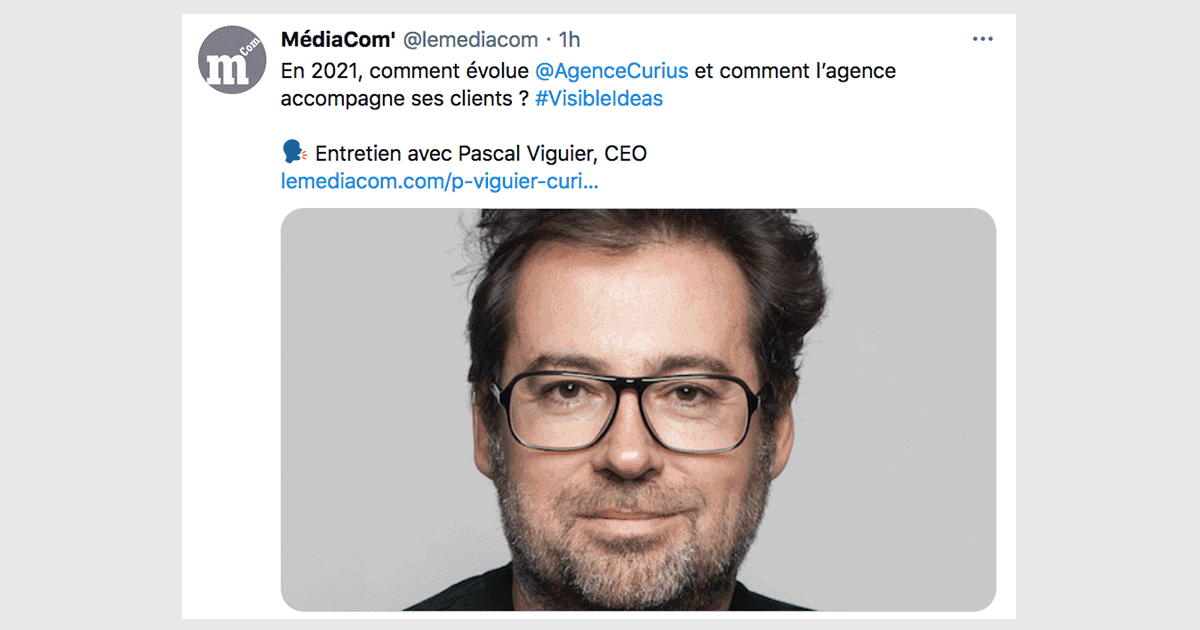The width and height of the screenshot is (1200, 630).
Task: Open the tweet's three-dot more menu
Action: point(983,40)
